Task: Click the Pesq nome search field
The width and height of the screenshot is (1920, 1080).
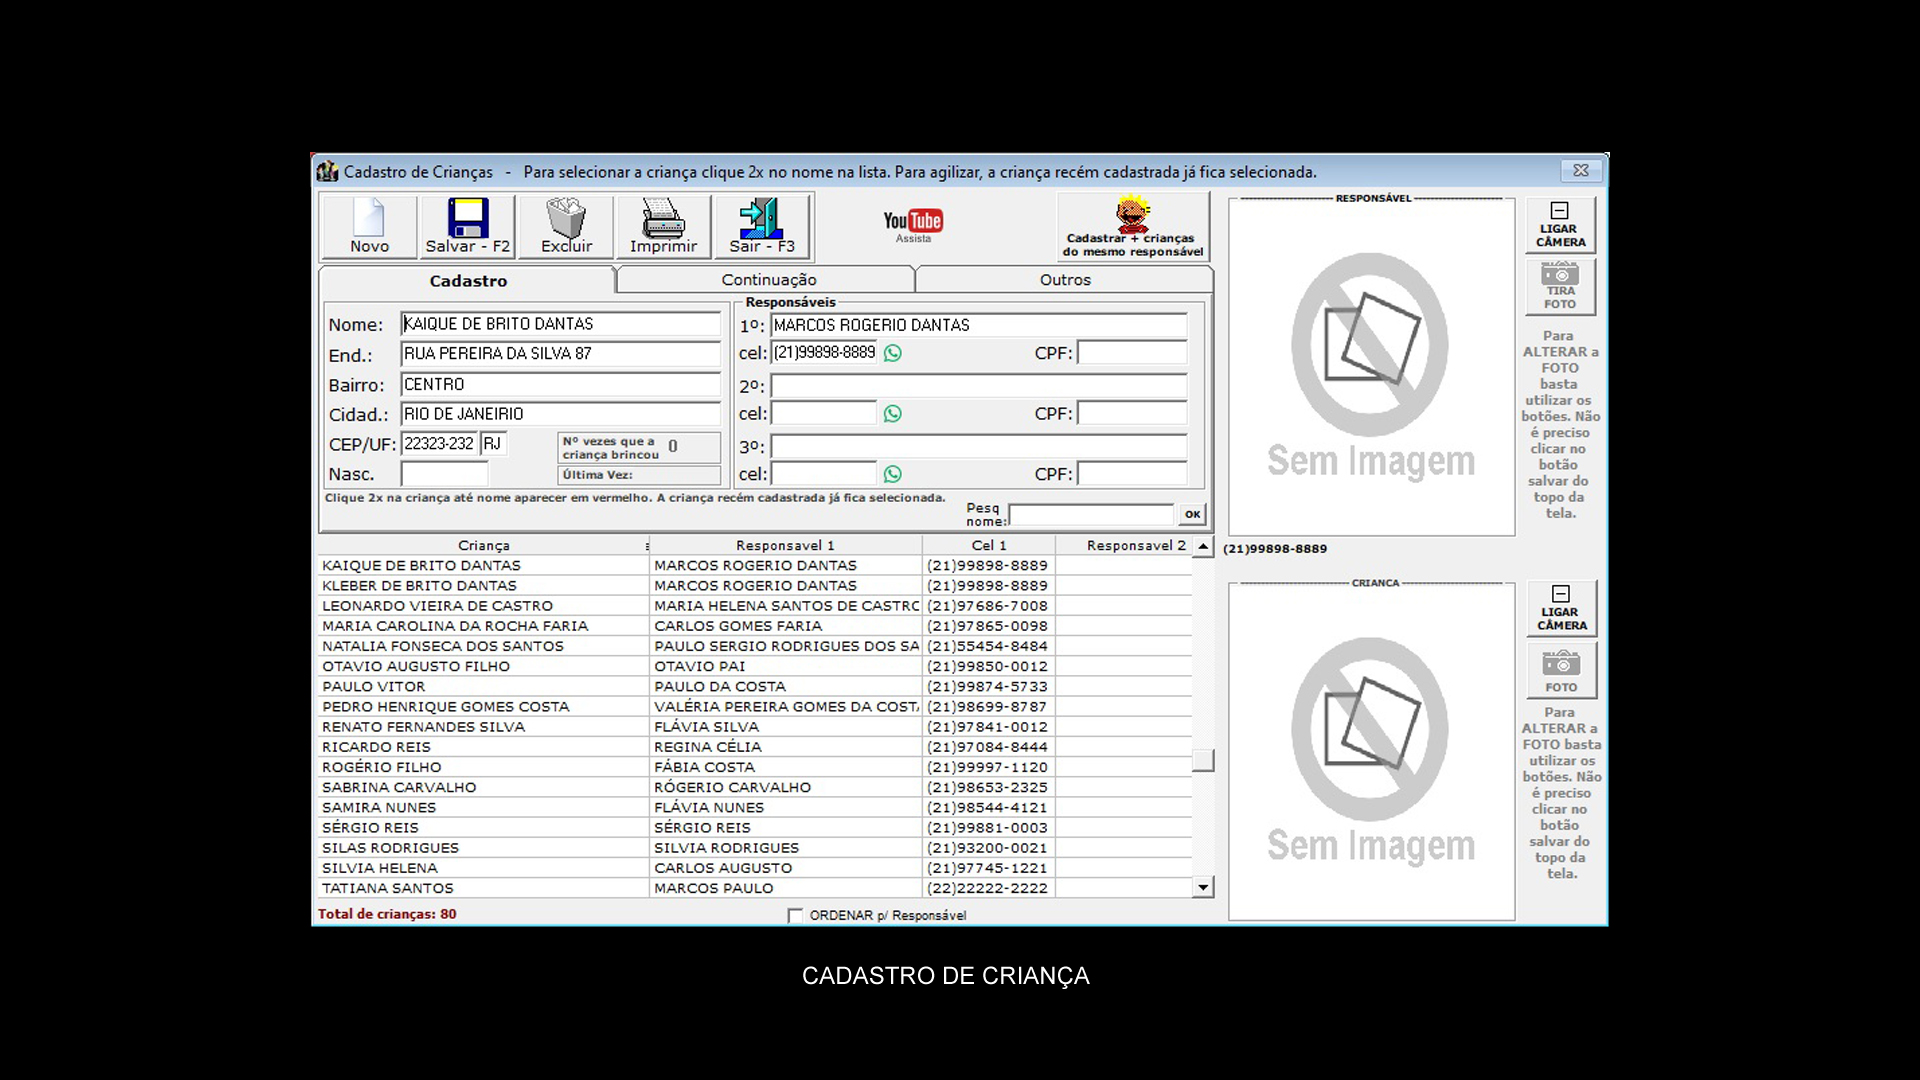Action: [x=1091, y=514]
